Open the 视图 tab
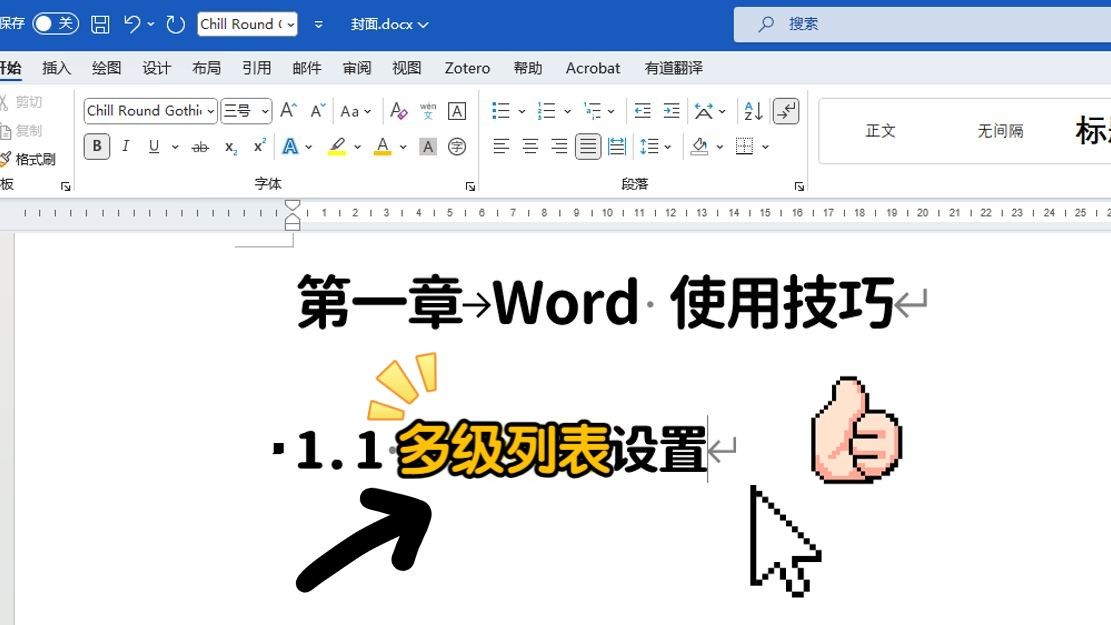The image size is (1111, 625). pyautogui.click(x=407, y=68)
